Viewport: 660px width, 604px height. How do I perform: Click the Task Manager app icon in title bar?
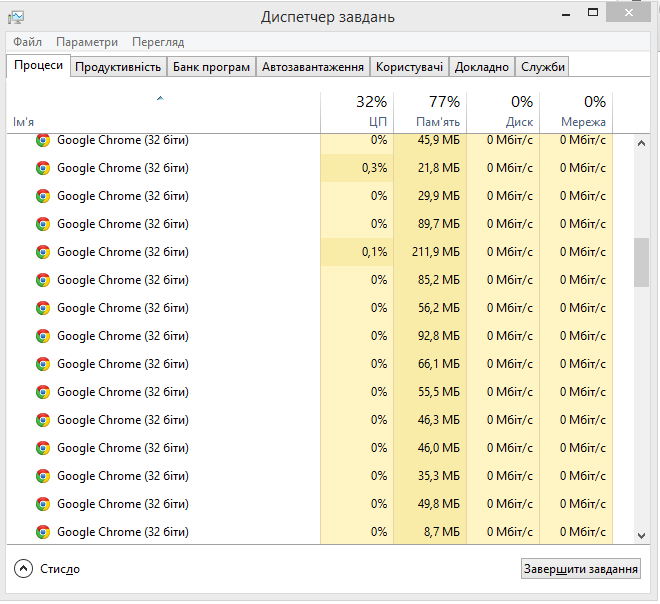point(16,17)
